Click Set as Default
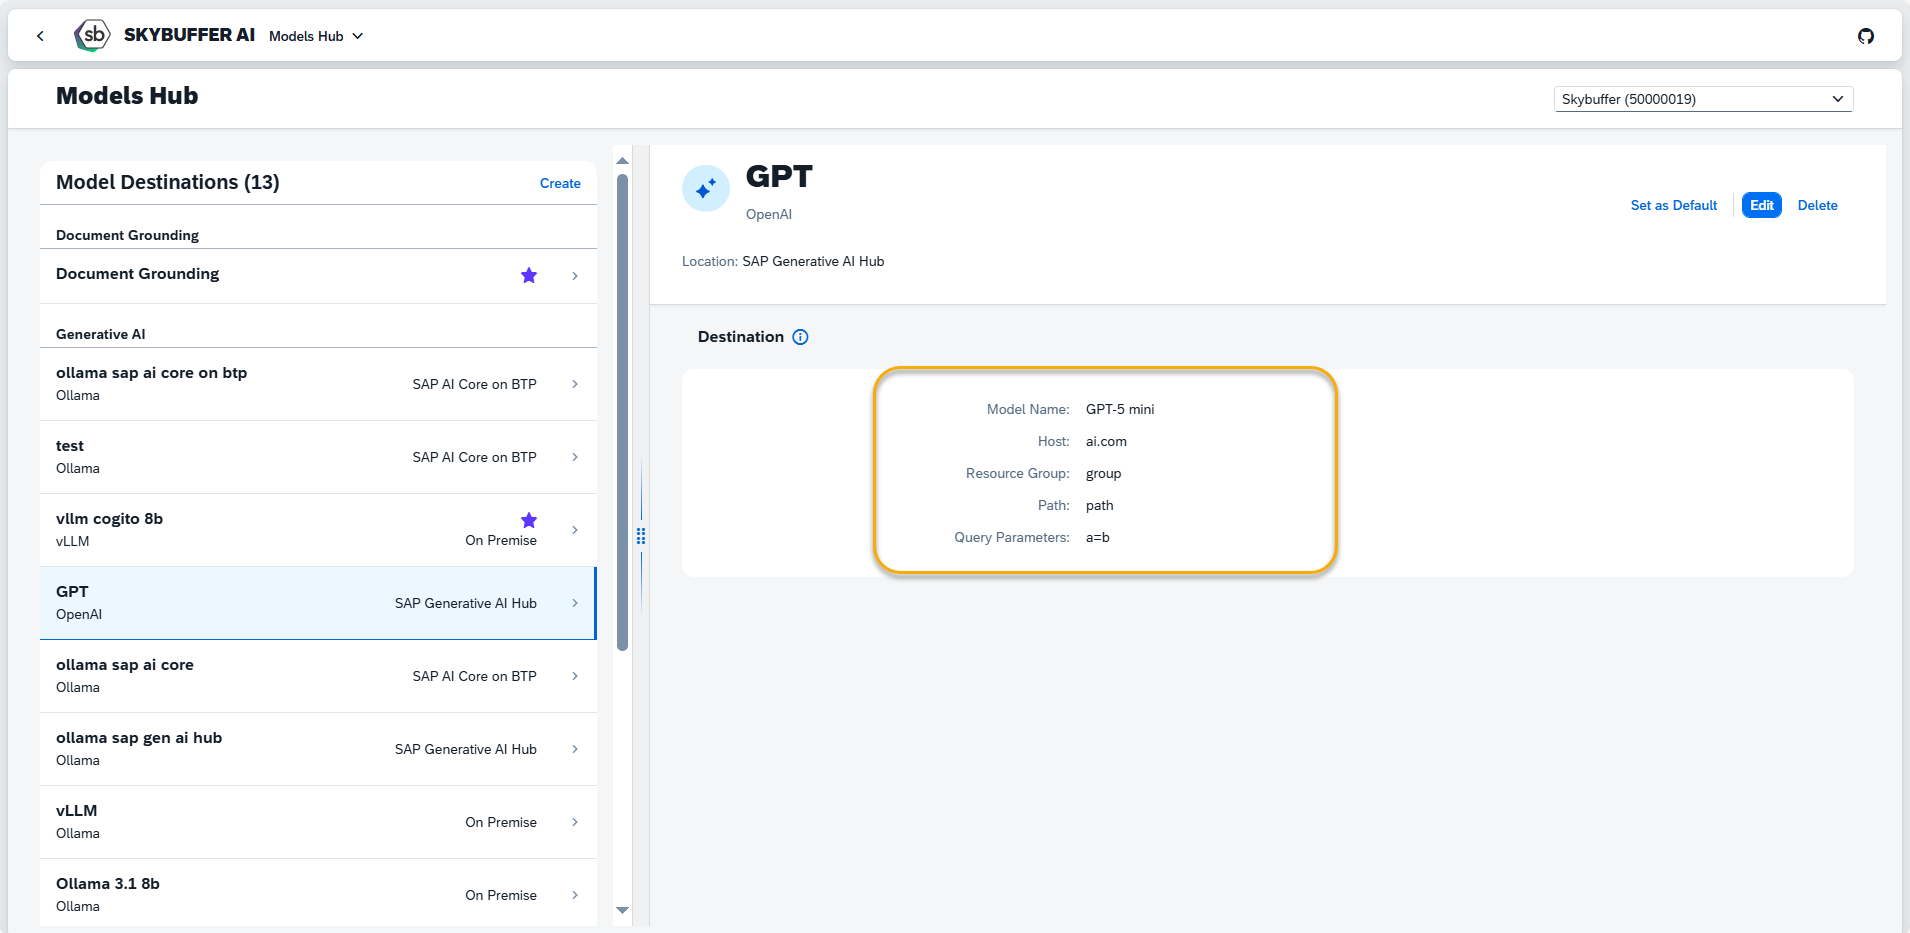Viewport: 1910px width, 933px height. pyautogui.click(x=1673, y=205)
